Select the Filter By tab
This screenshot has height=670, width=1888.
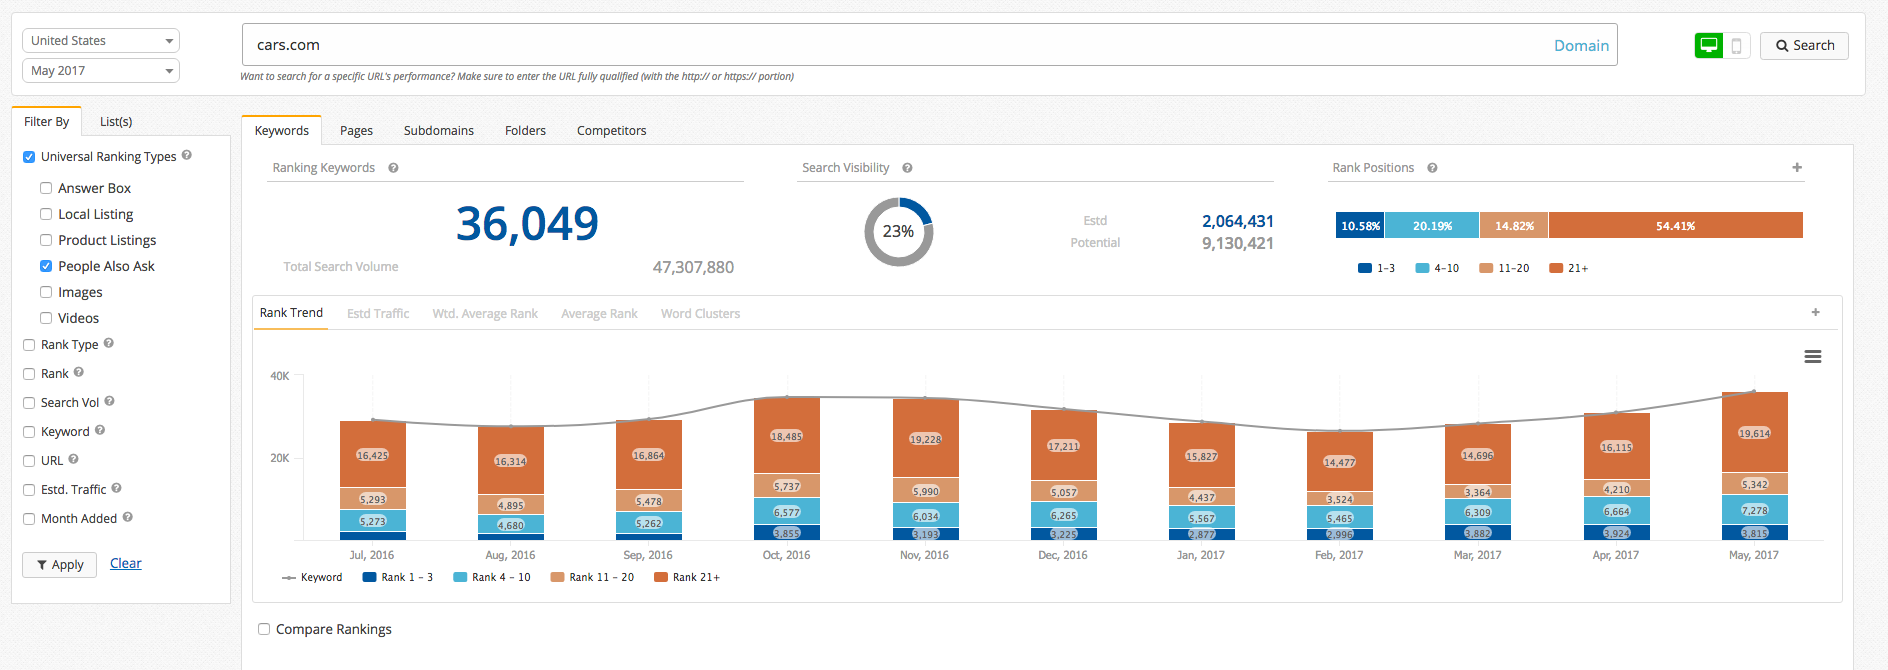click(47, 122)
